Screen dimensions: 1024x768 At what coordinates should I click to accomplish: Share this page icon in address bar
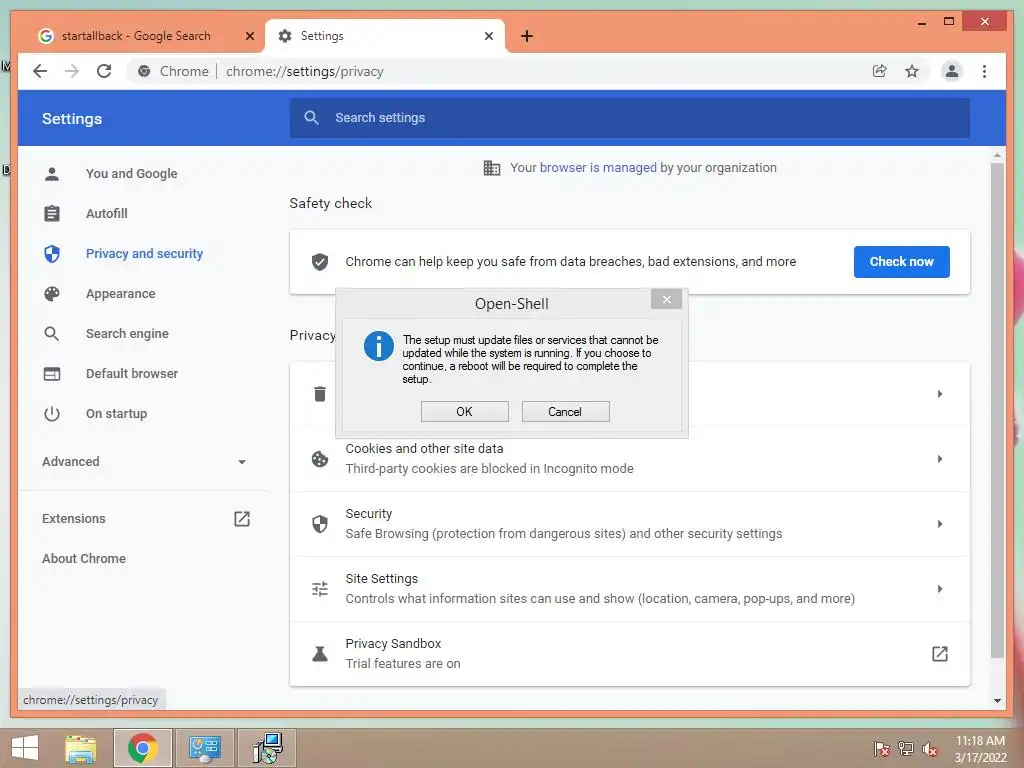pyautogui.click(x=880, y=71)
